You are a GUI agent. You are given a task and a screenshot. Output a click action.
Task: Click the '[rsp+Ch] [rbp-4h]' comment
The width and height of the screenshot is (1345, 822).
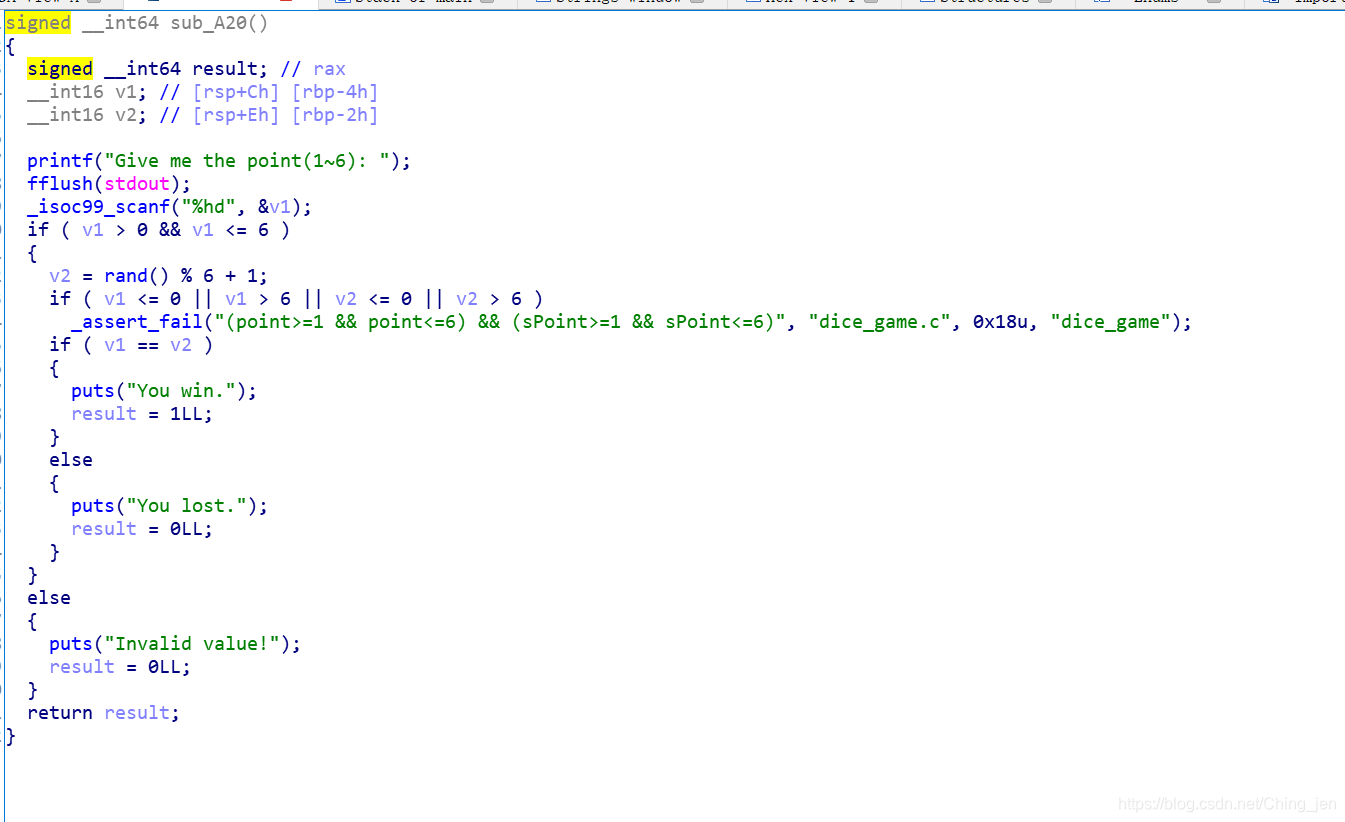tap(286, 92)
